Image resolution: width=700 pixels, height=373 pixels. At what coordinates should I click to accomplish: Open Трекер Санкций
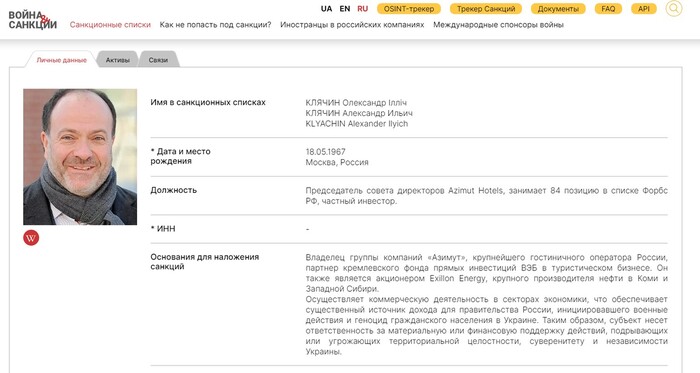[x=486, y=8]
